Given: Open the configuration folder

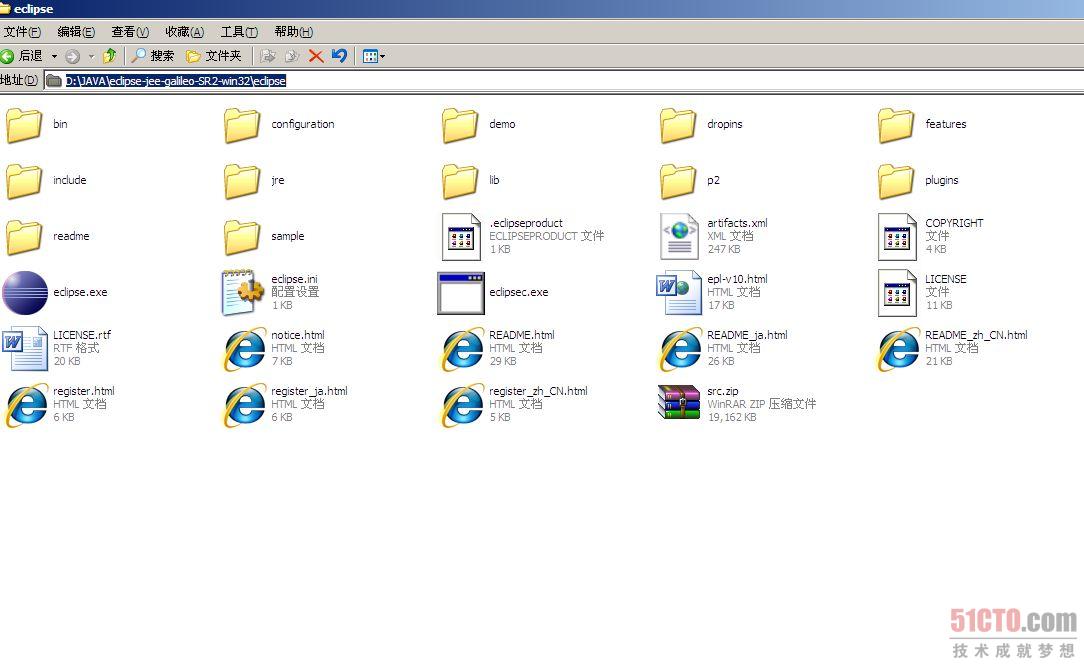Looking at the screenshot, I should tap(243, 125).
